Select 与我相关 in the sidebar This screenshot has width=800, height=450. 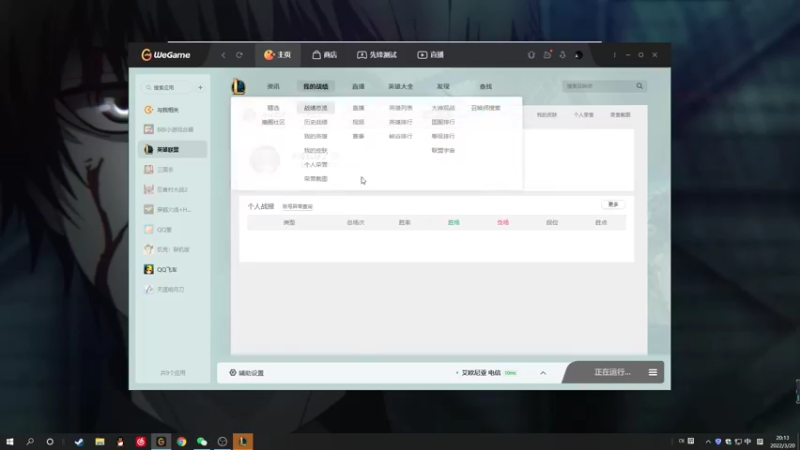click(173, 110)
